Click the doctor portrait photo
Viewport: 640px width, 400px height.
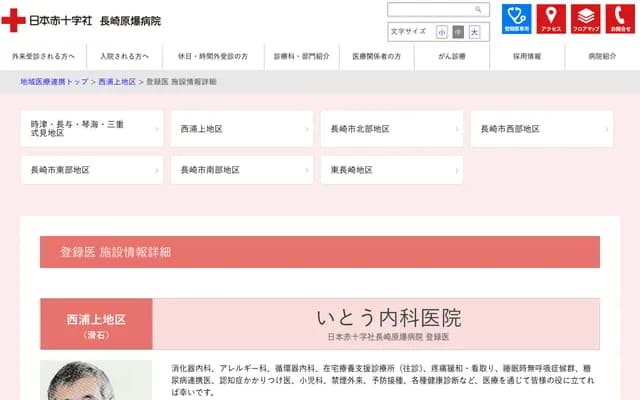96,380
